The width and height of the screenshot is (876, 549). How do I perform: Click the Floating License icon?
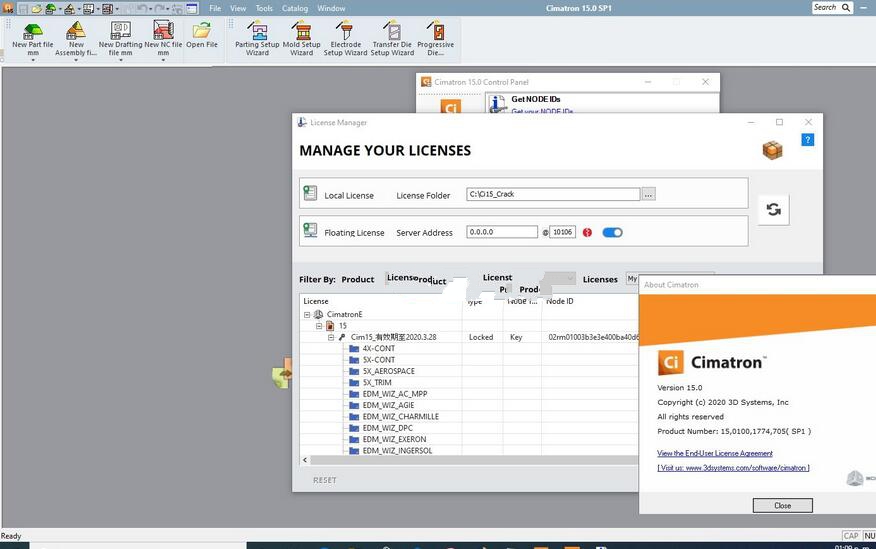[310, 230]
